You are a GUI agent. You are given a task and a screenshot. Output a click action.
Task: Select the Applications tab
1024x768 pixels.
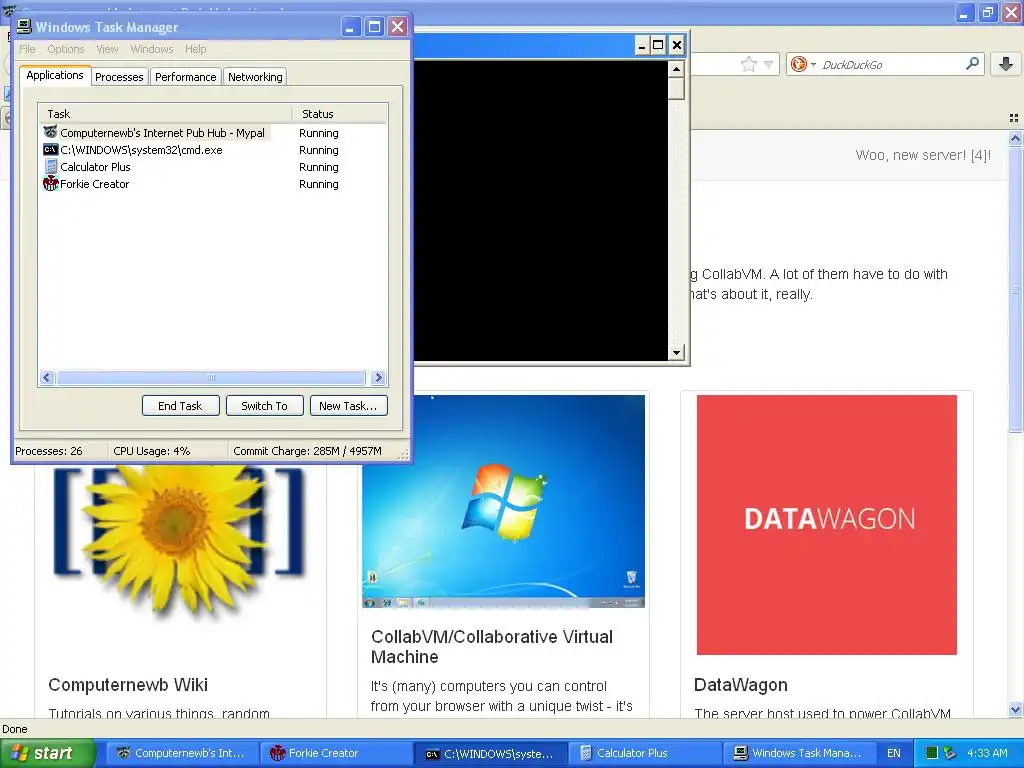[x=55, y=75]
